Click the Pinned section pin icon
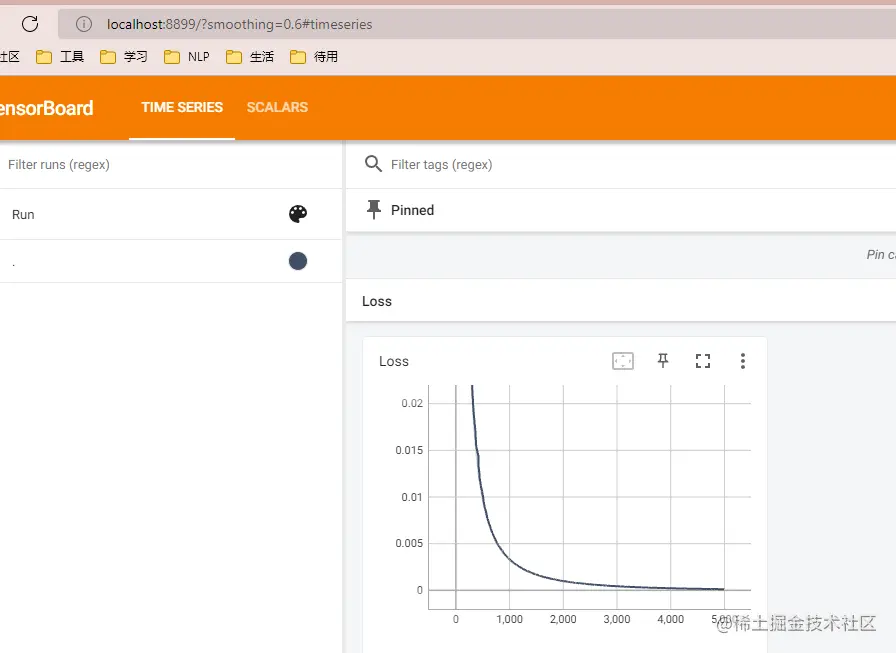Viewport: 896px width, 653px height. click(374, 210)
